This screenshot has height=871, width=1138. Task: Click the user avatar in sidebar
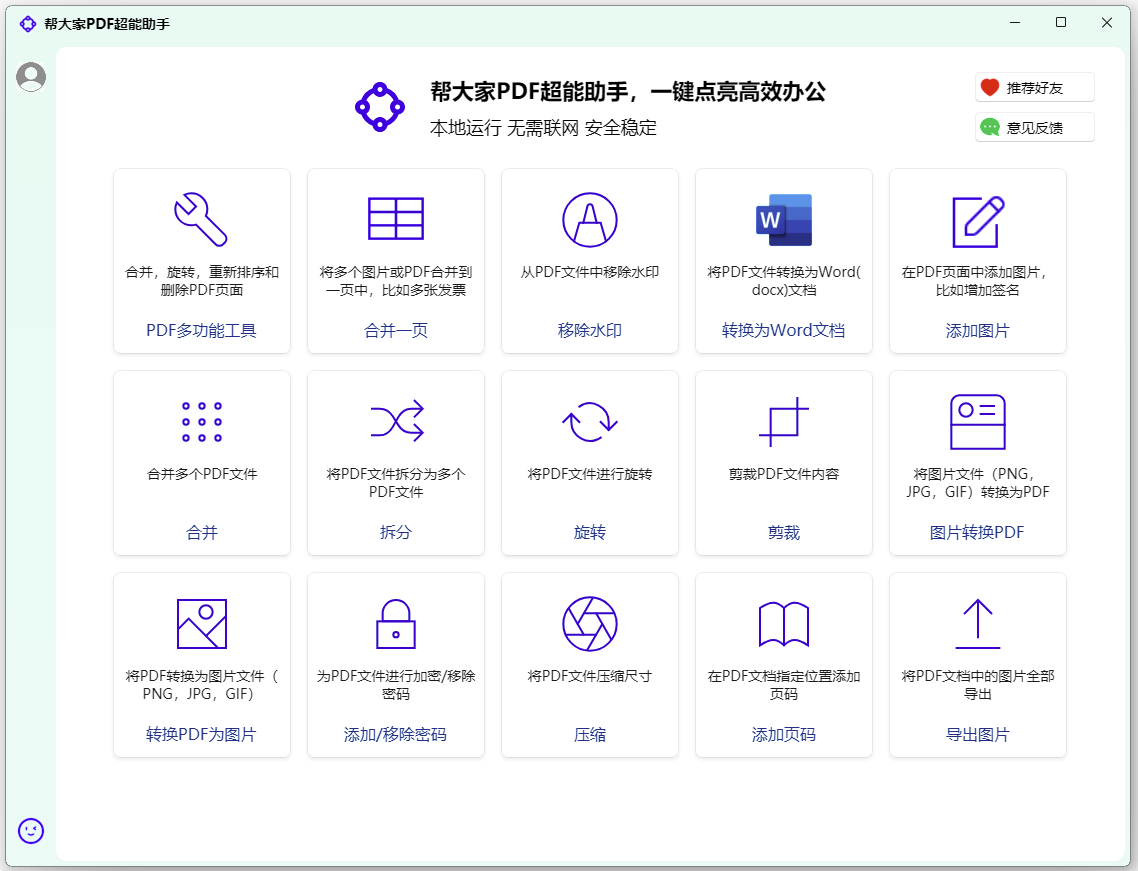pos(31,77)
